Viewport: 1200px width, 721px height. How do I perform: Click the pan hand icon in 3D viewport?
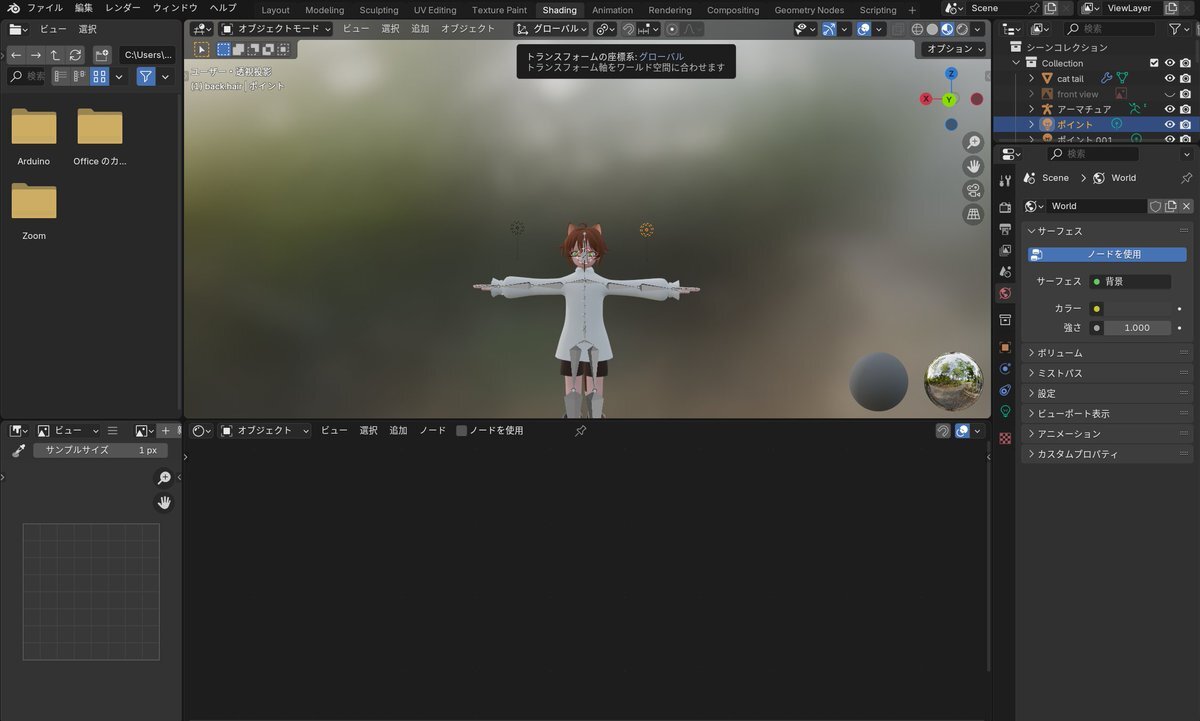point(973,167)
